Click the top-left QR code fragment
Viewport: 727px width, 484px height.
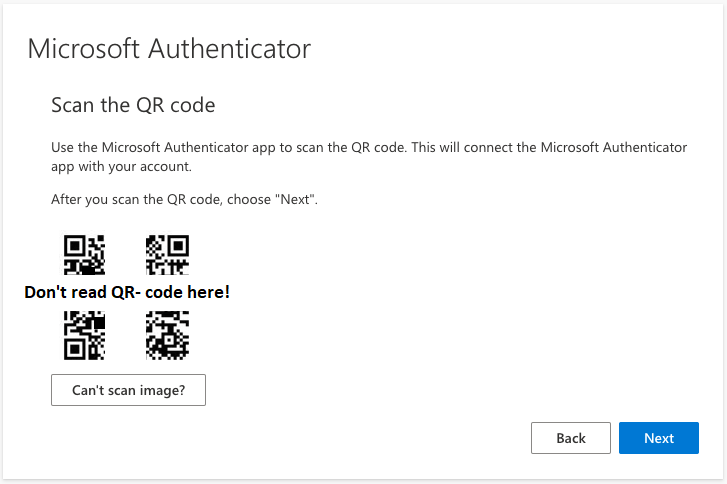point(84,254)
